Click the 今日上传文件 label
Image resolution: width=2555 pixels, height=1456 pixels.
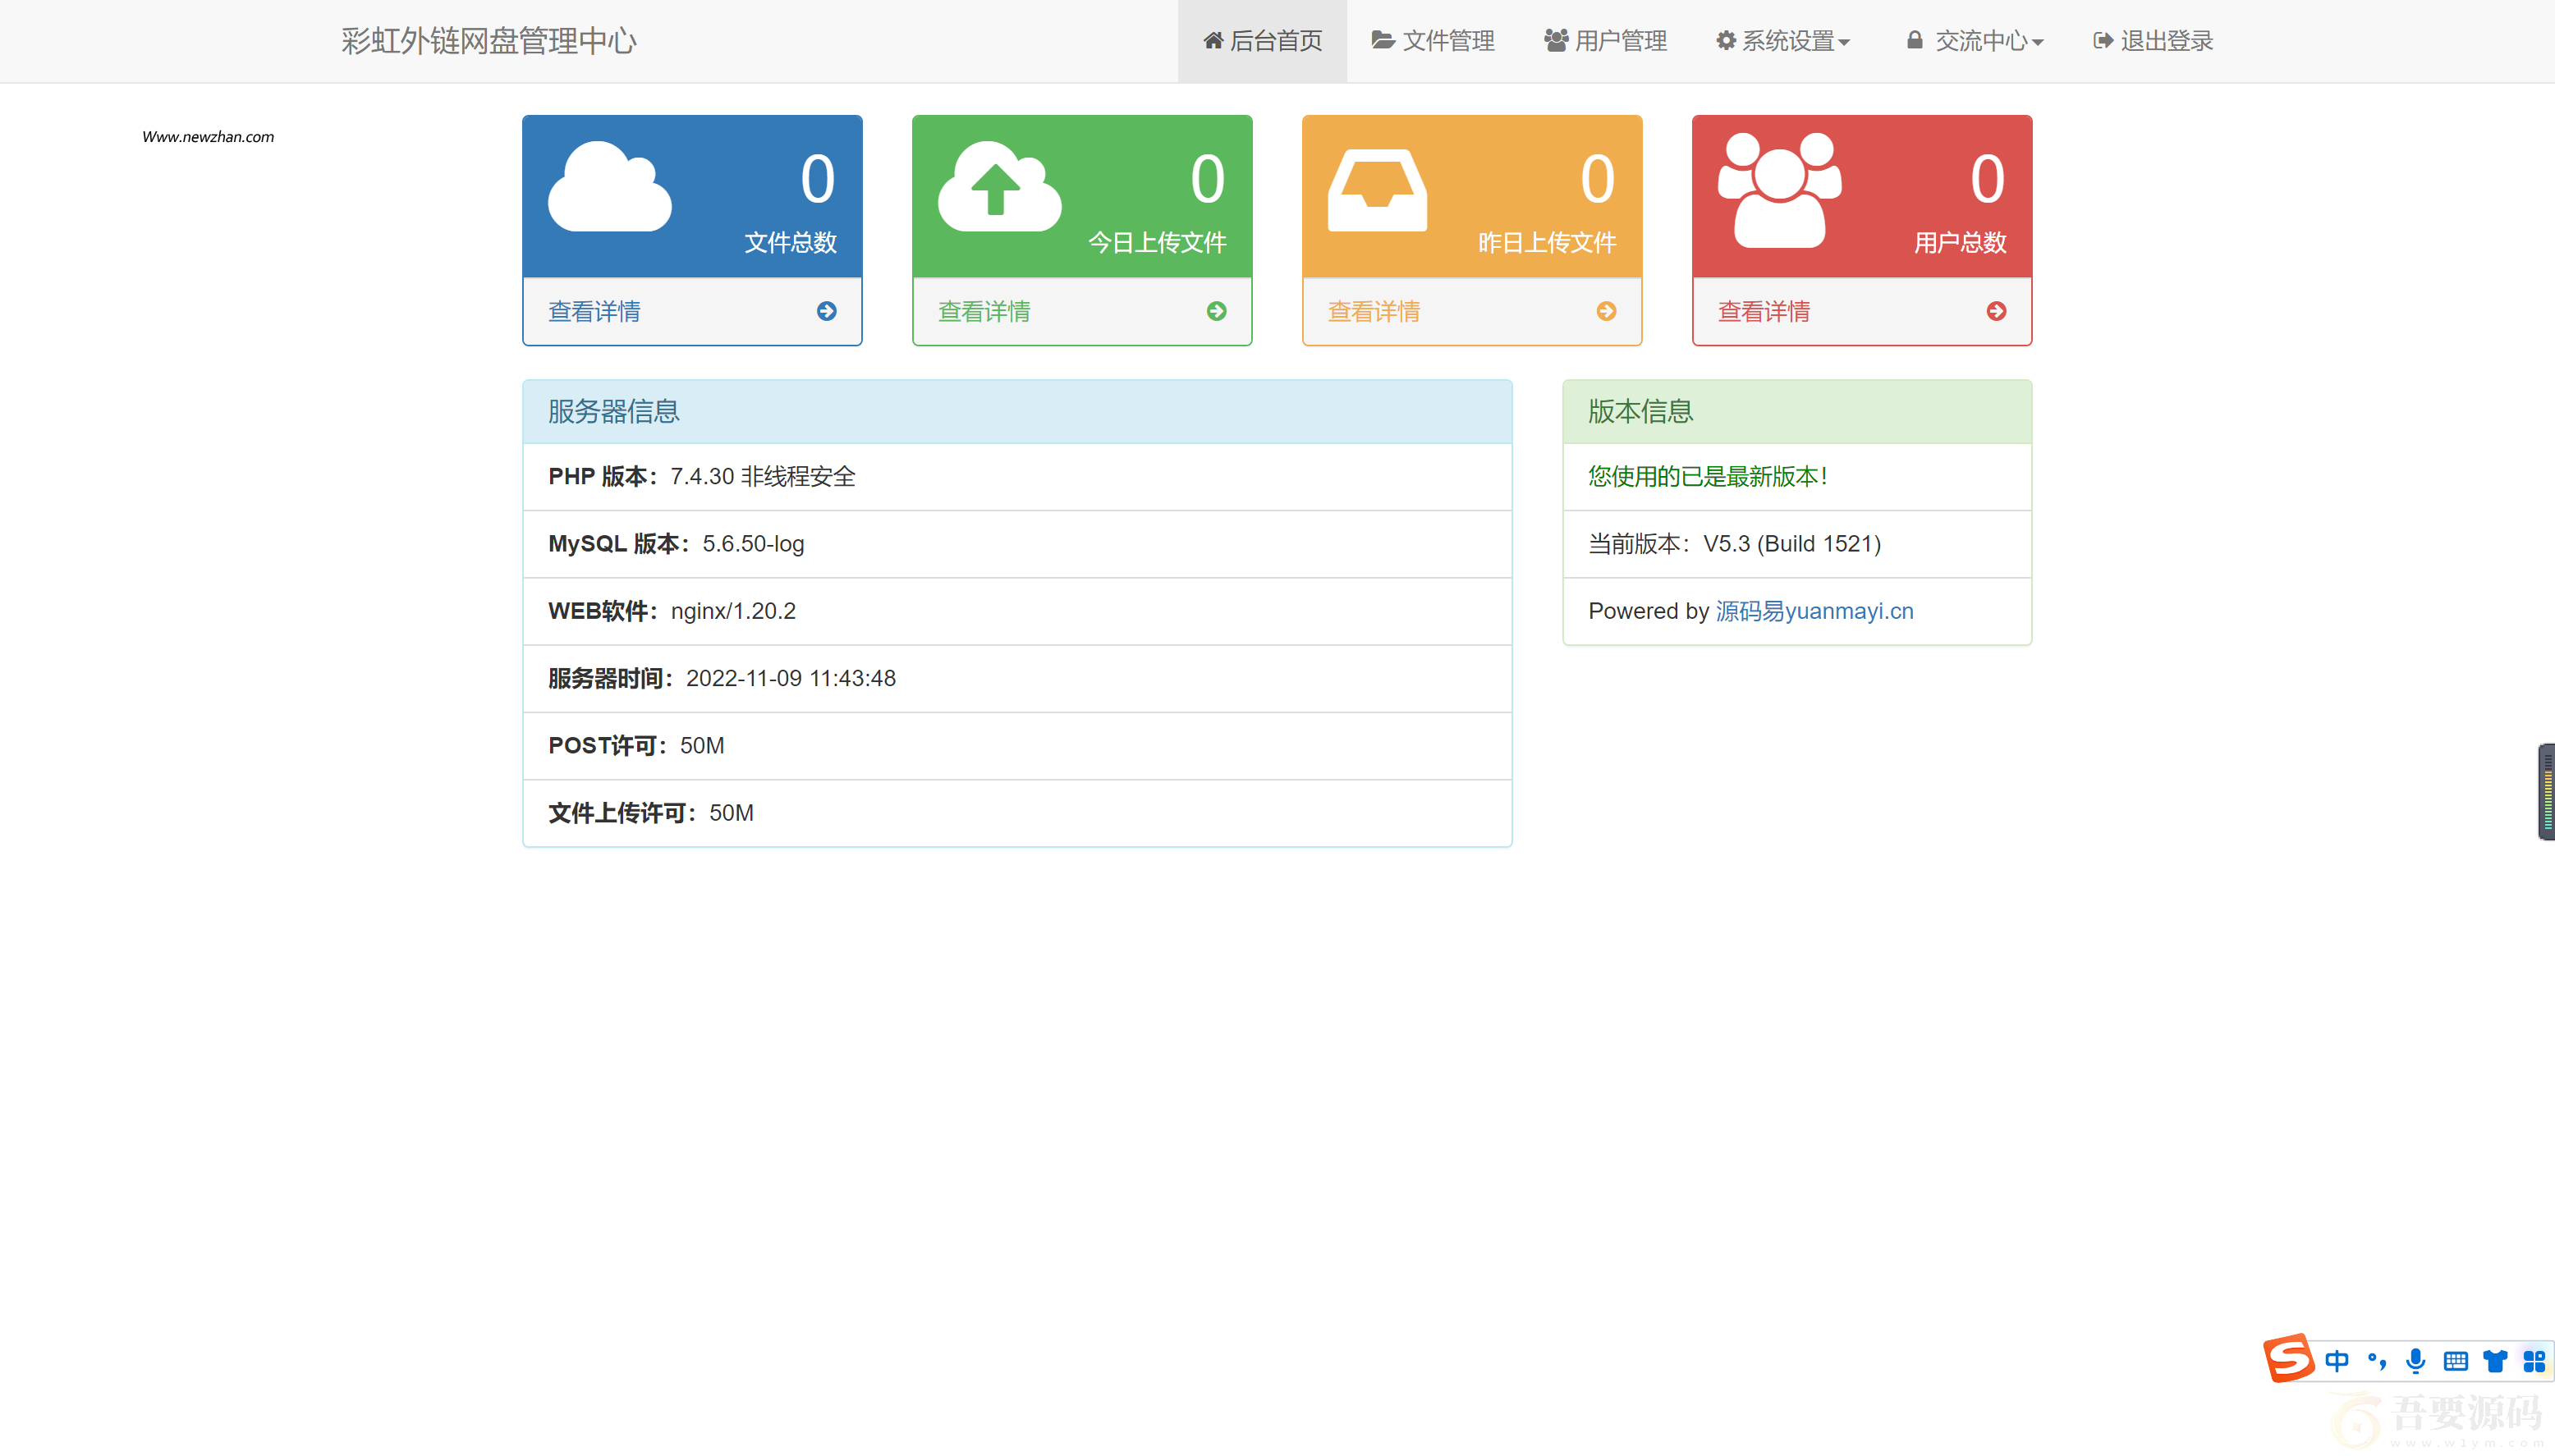pos(1157,243)
